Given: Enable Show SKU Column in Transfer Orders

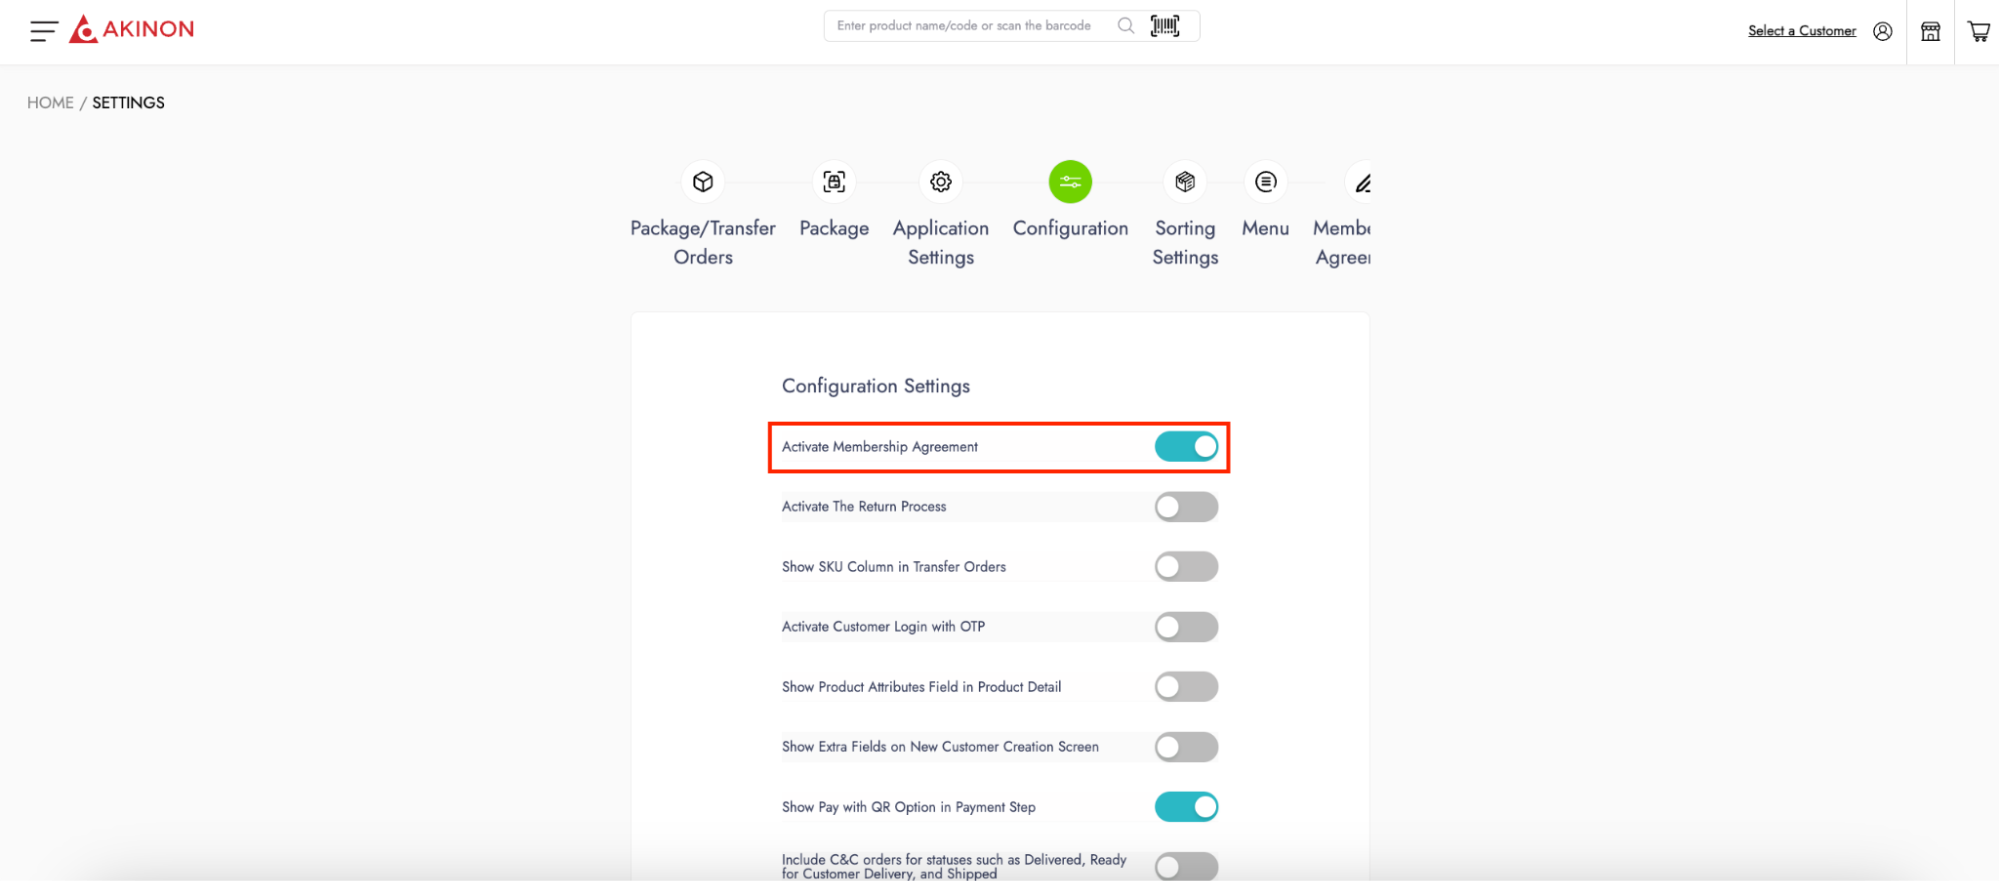Looking at the screenshot, I should (1186, 567).
